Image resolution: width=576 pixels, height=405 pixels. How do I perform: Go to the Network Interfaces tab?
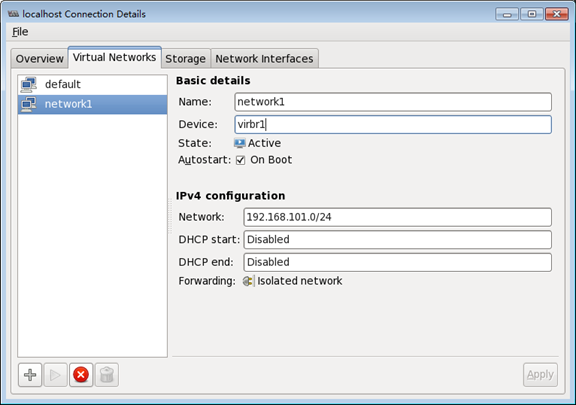pos(264,59)
